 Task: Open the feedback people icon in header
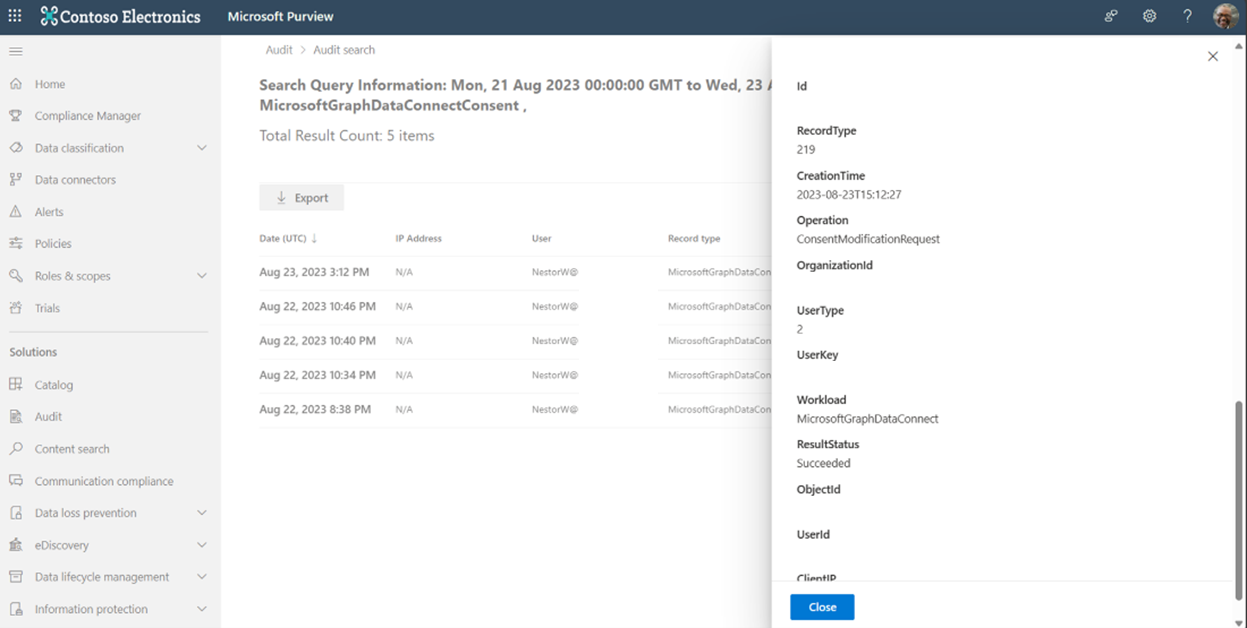click(x=1111, y=16)
